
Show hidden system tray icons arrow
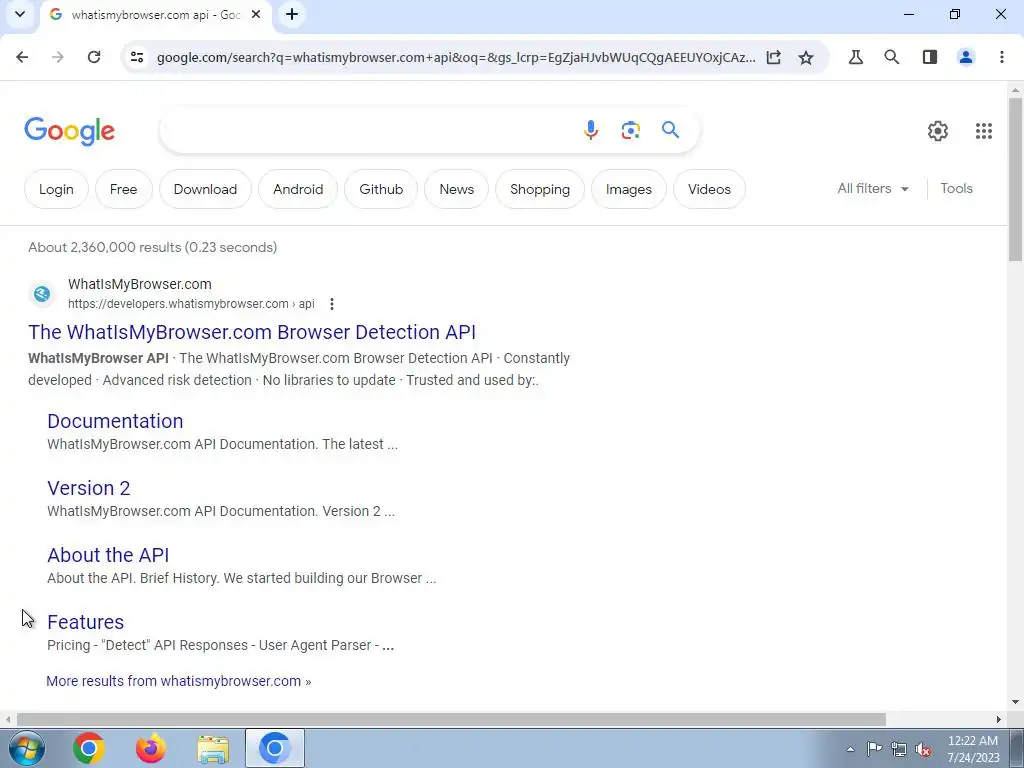[850, 749]
